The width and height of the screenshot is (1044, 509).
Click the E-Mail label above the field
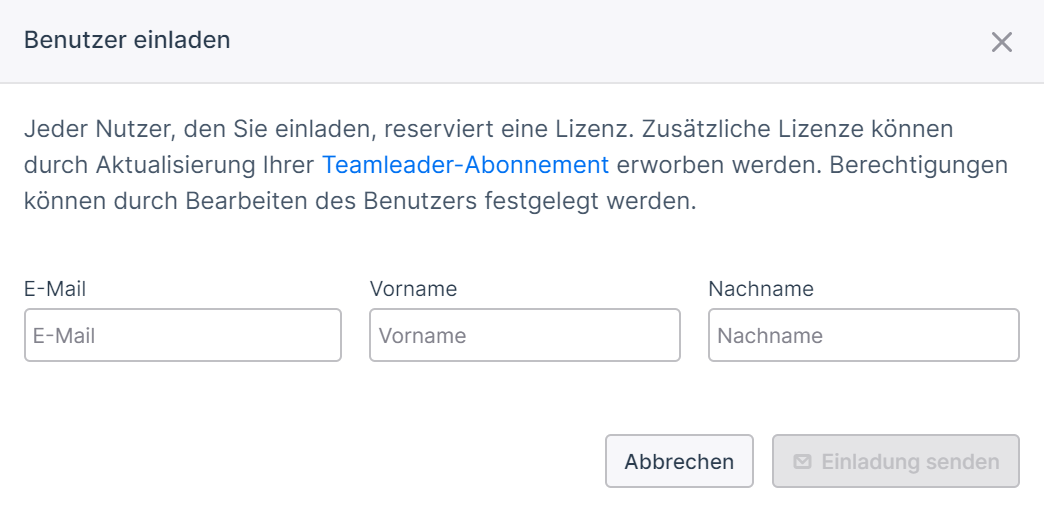click(x=55, y=288)
